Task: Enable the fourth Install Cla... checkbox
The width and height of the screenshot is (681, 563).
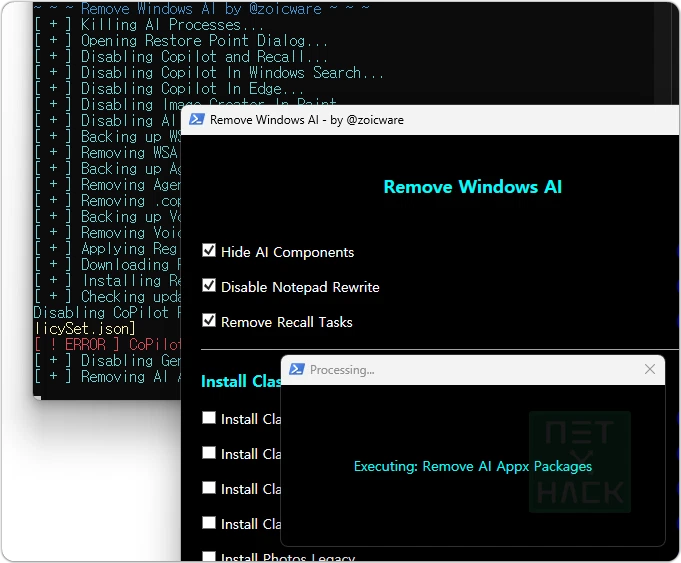Action: [209, 523]
